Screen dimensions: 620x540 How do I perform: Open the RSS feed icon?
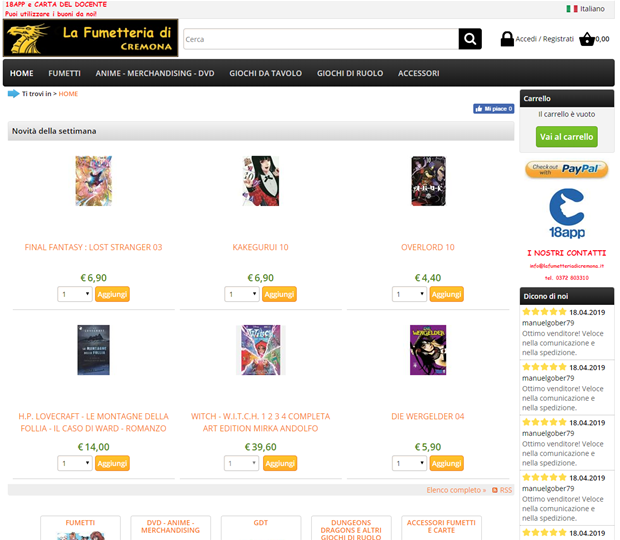click(x=495, y=490)
